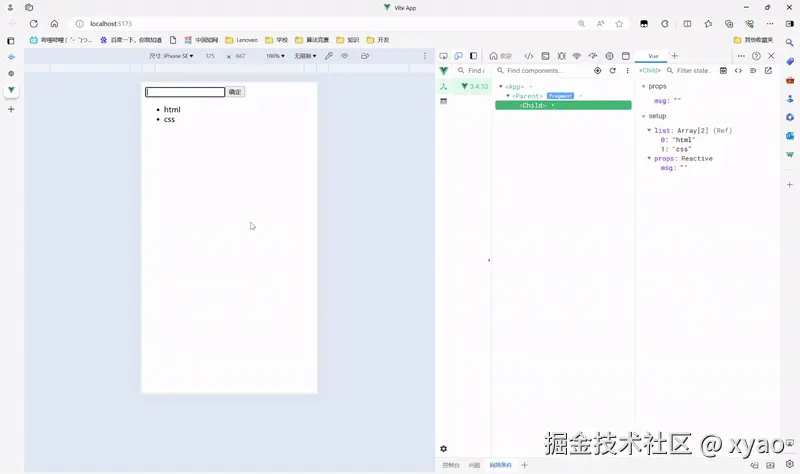Select the Child component row
The image size is (800, 474).
point(563,105)
